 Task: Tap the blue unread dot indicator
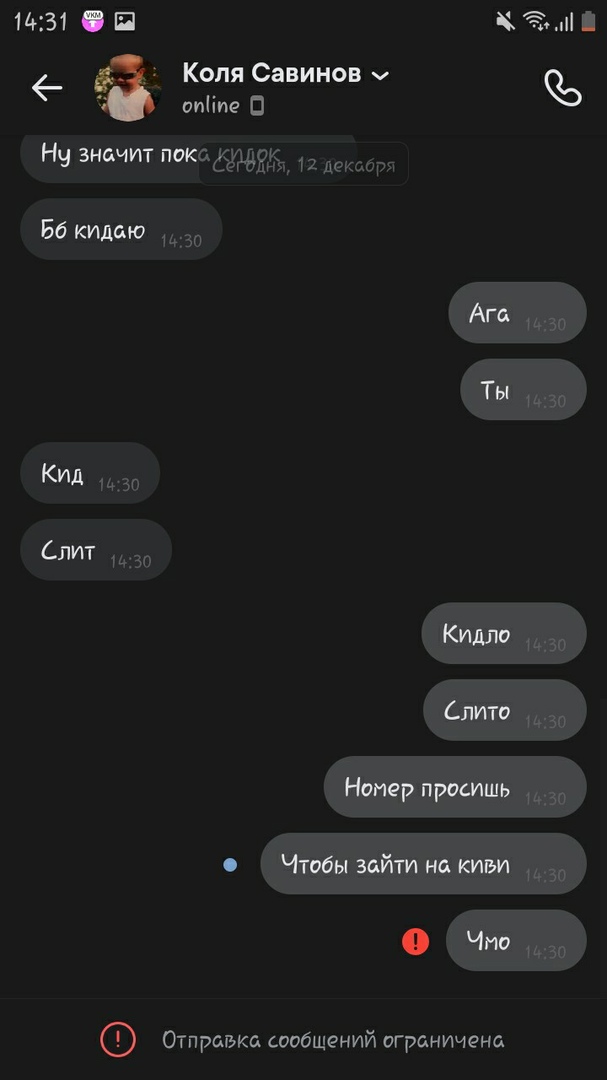230,864
